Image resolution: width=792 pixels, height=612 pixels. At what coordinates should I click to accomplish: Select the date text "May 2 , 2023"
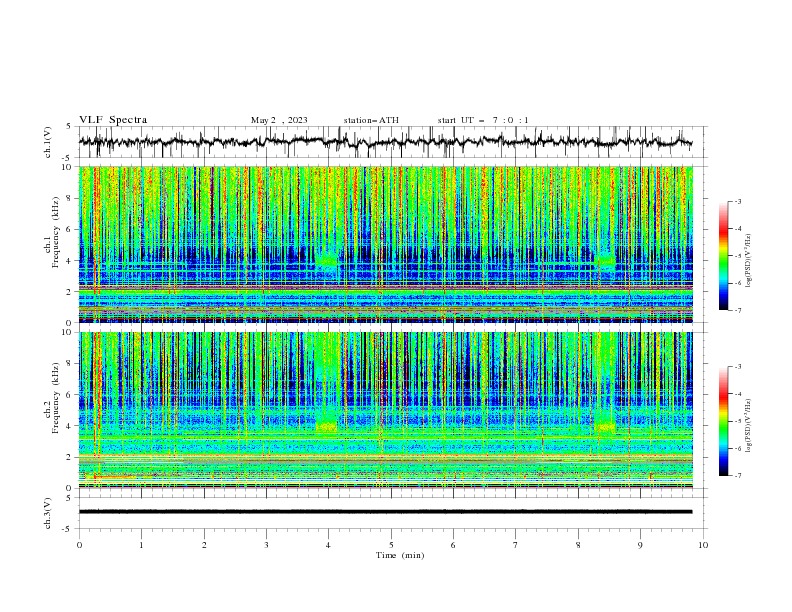(x=279, y=120)
